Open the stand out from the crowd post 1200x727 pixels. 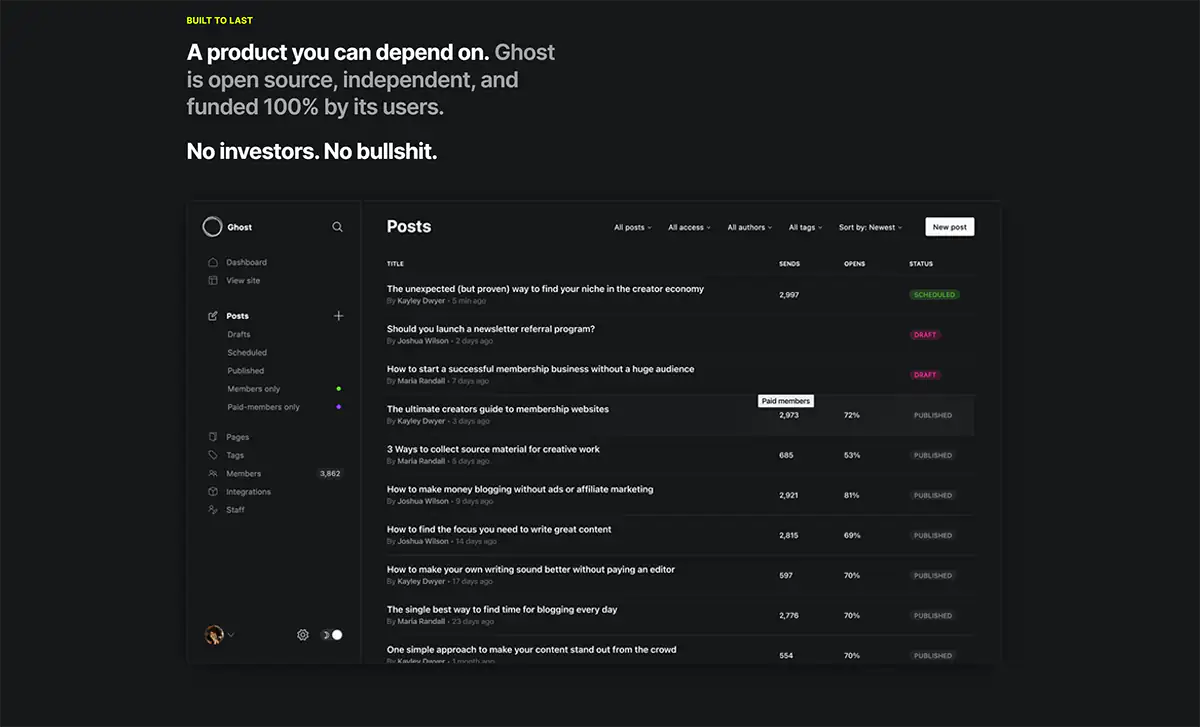pos(531,649)
